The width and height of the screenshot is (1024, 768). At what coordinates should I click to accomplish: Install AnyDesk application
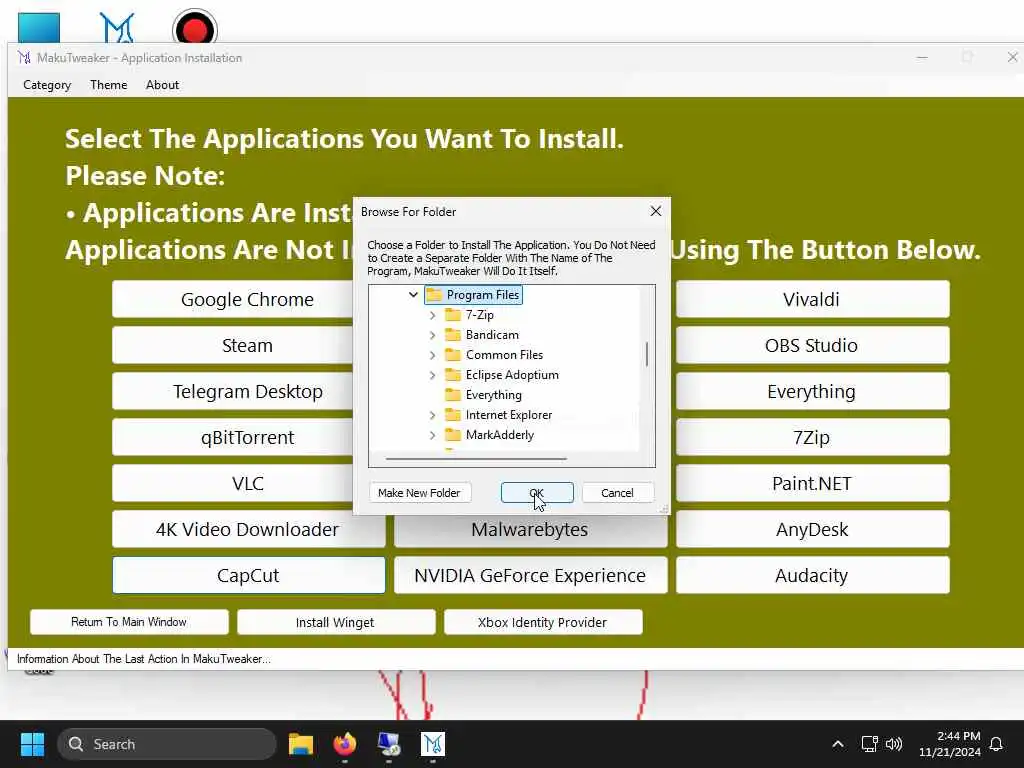click(x=812, y=529)
